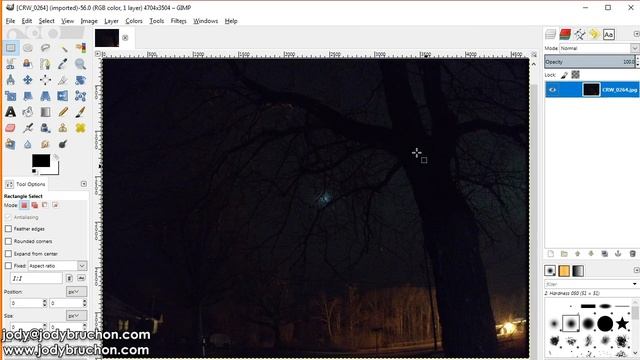The height and width of the screenshot is (360, 640).
Task: Select the Measure compass tool
Action: pos(11,80)
